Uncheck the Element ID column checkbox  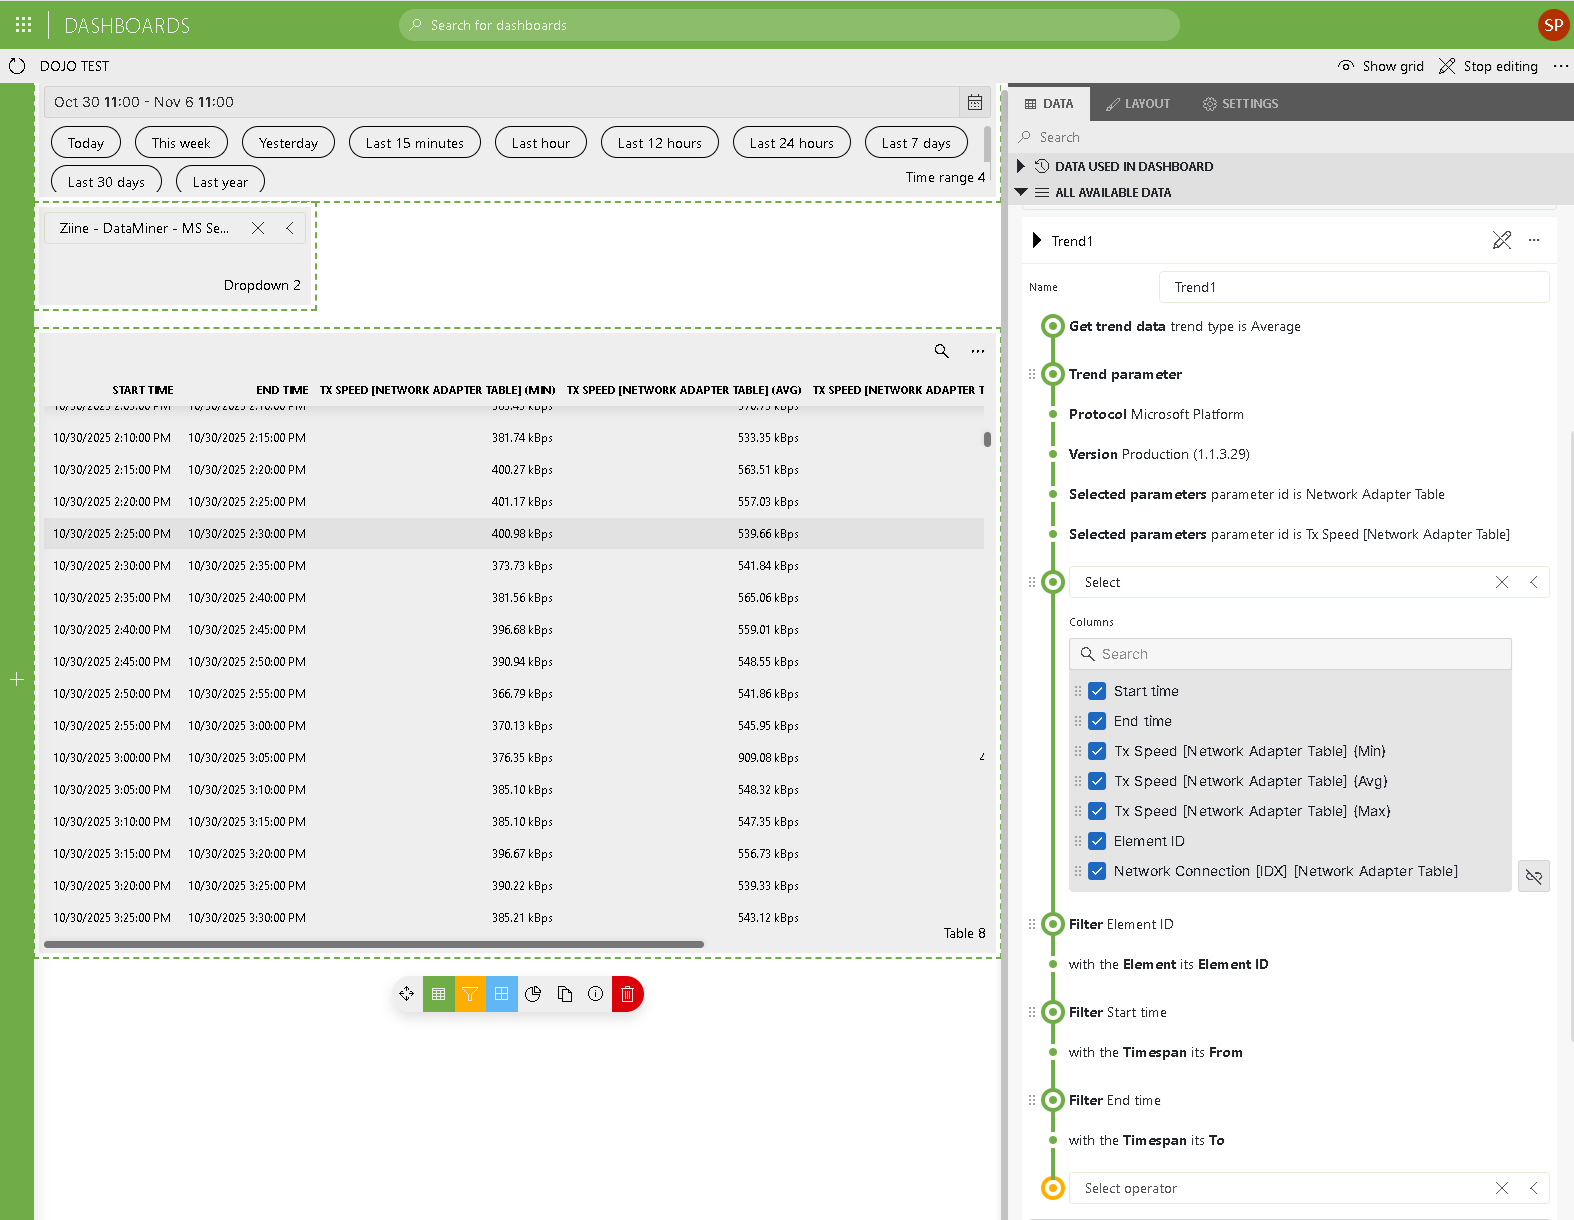coord(1097,841)
